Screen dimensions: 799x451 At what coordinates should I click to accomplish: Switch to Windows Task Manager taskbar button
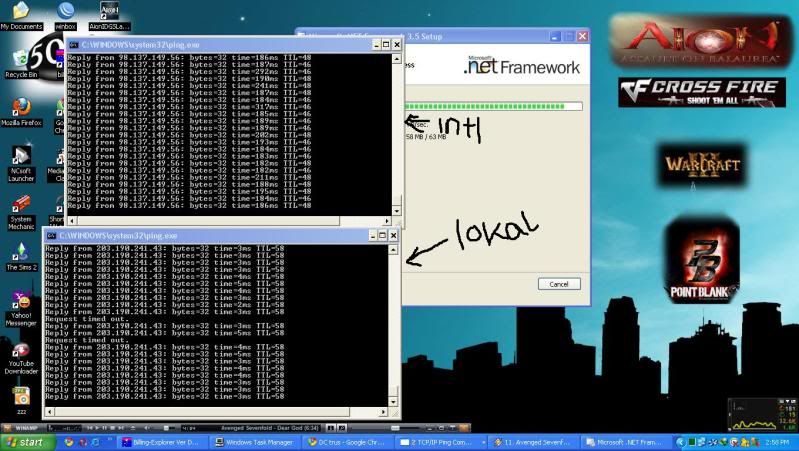pos(255,442)
